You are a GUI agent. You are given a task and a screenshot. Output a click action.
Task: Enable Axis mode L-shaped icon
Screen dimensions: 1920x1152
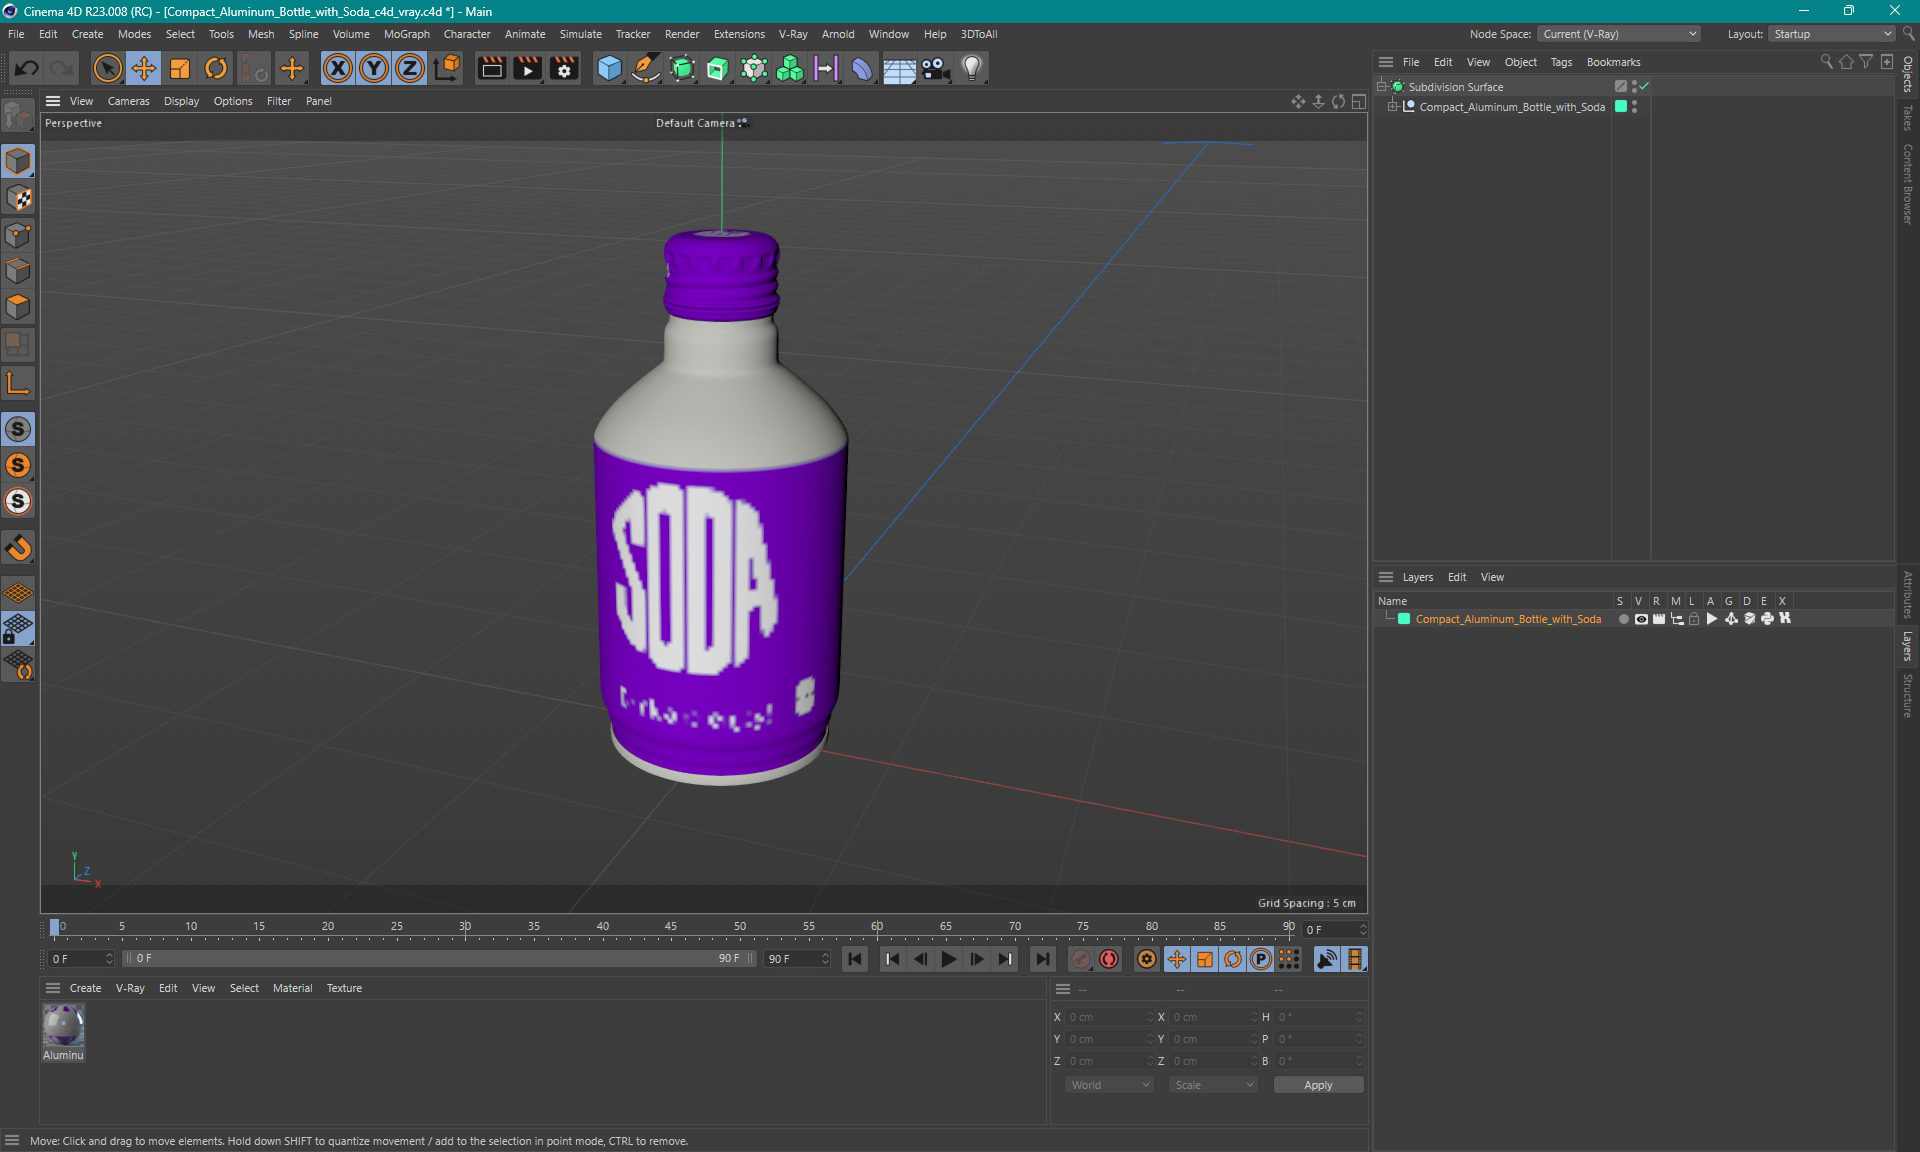[x=18, y=384]
